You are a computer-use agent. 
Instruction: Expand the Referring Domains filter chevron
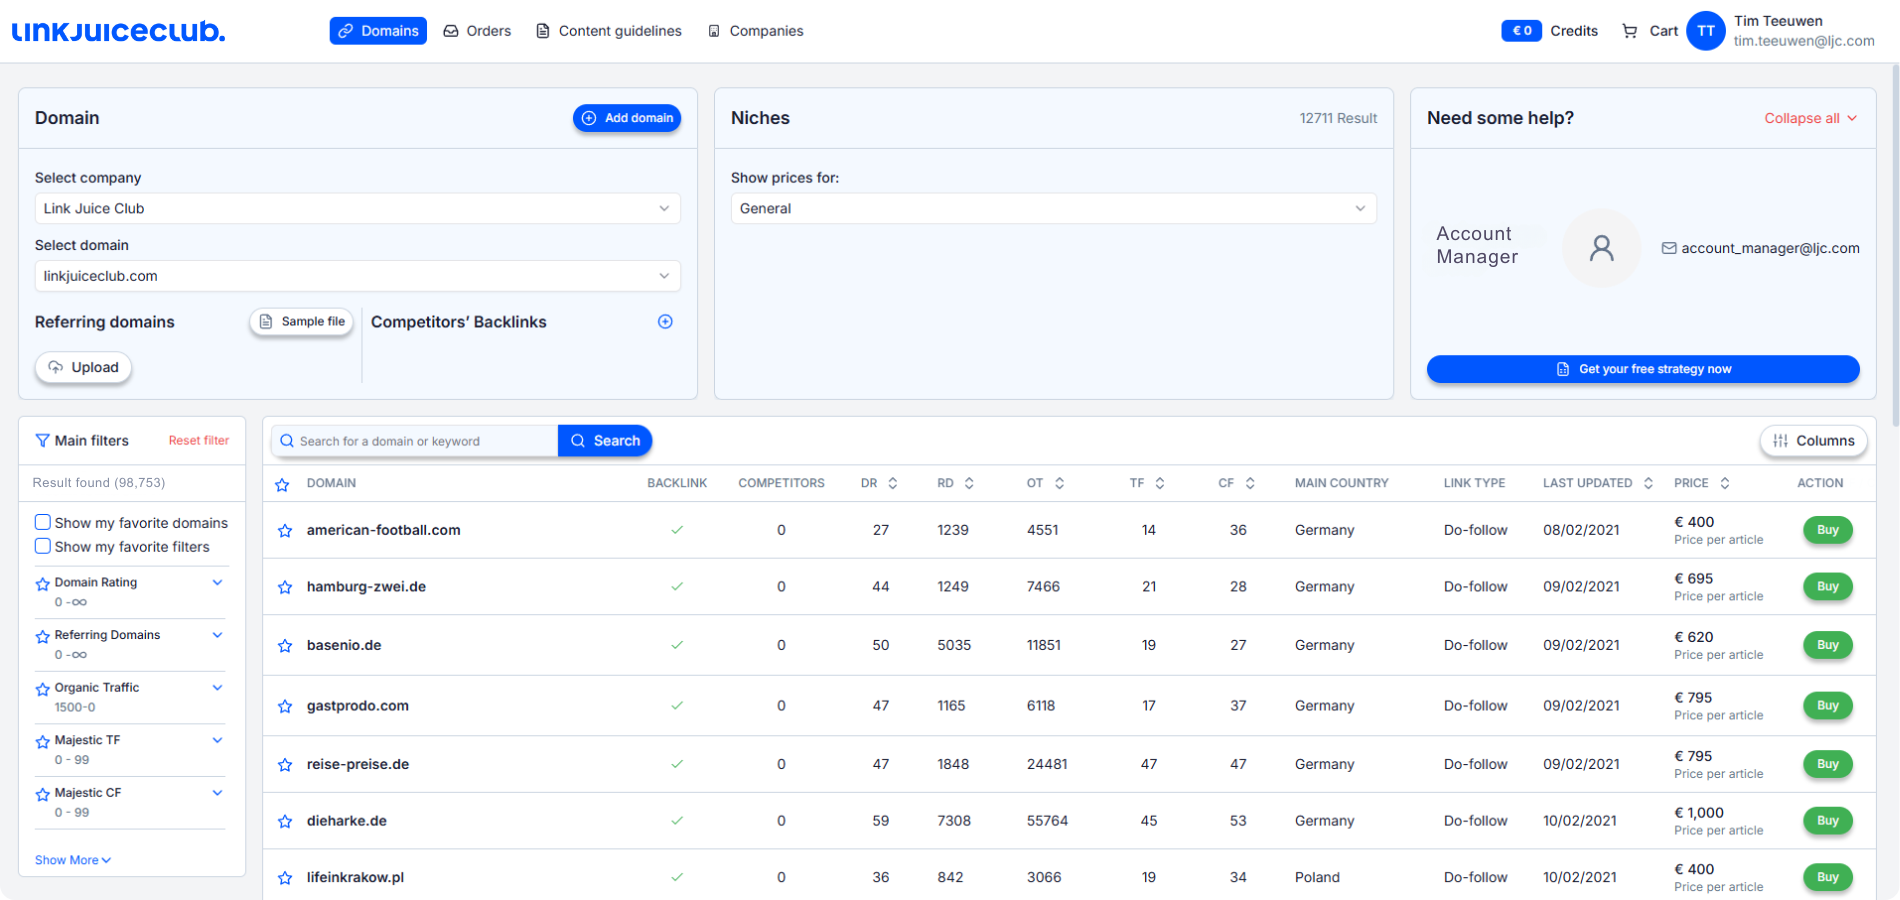click(x=217, y=635)
